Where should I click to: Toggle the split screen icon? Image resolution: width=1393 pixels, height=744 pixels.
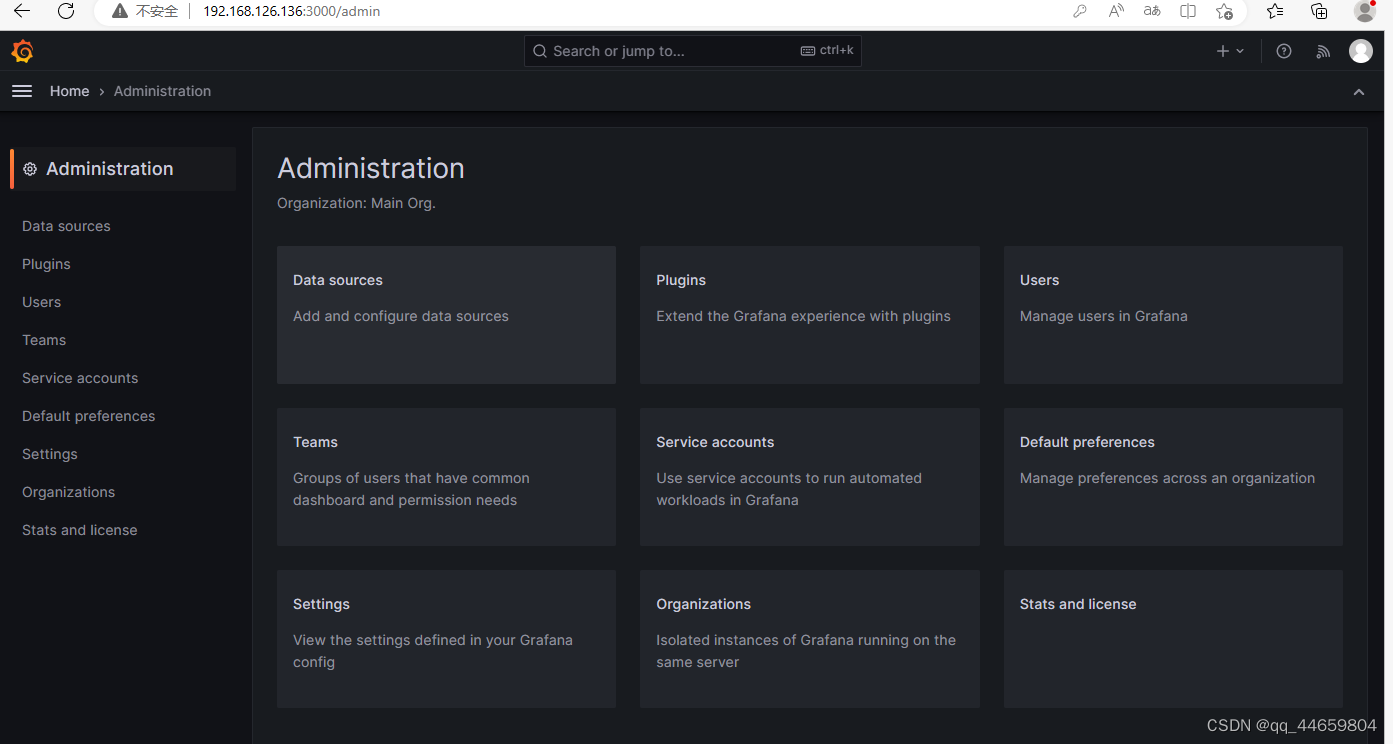(x=1188, y=11)
